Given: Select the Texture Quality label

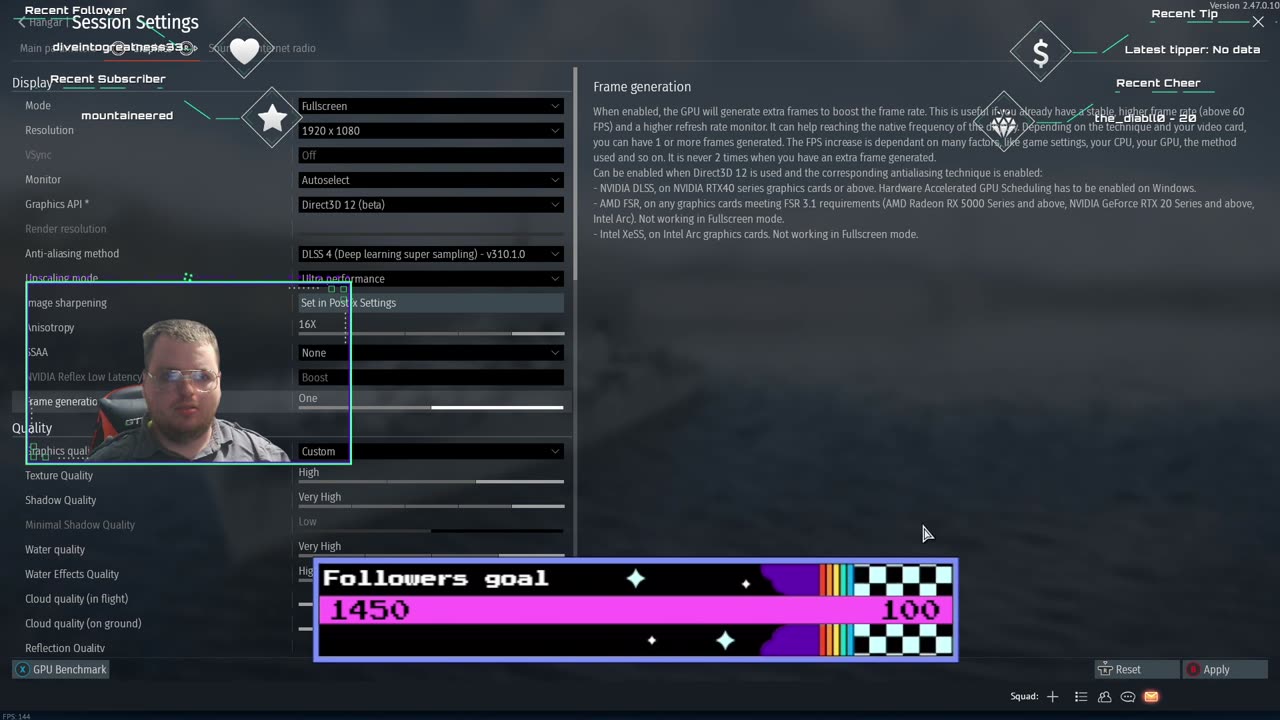Looking at the screenshot, I should pos(59,476).
